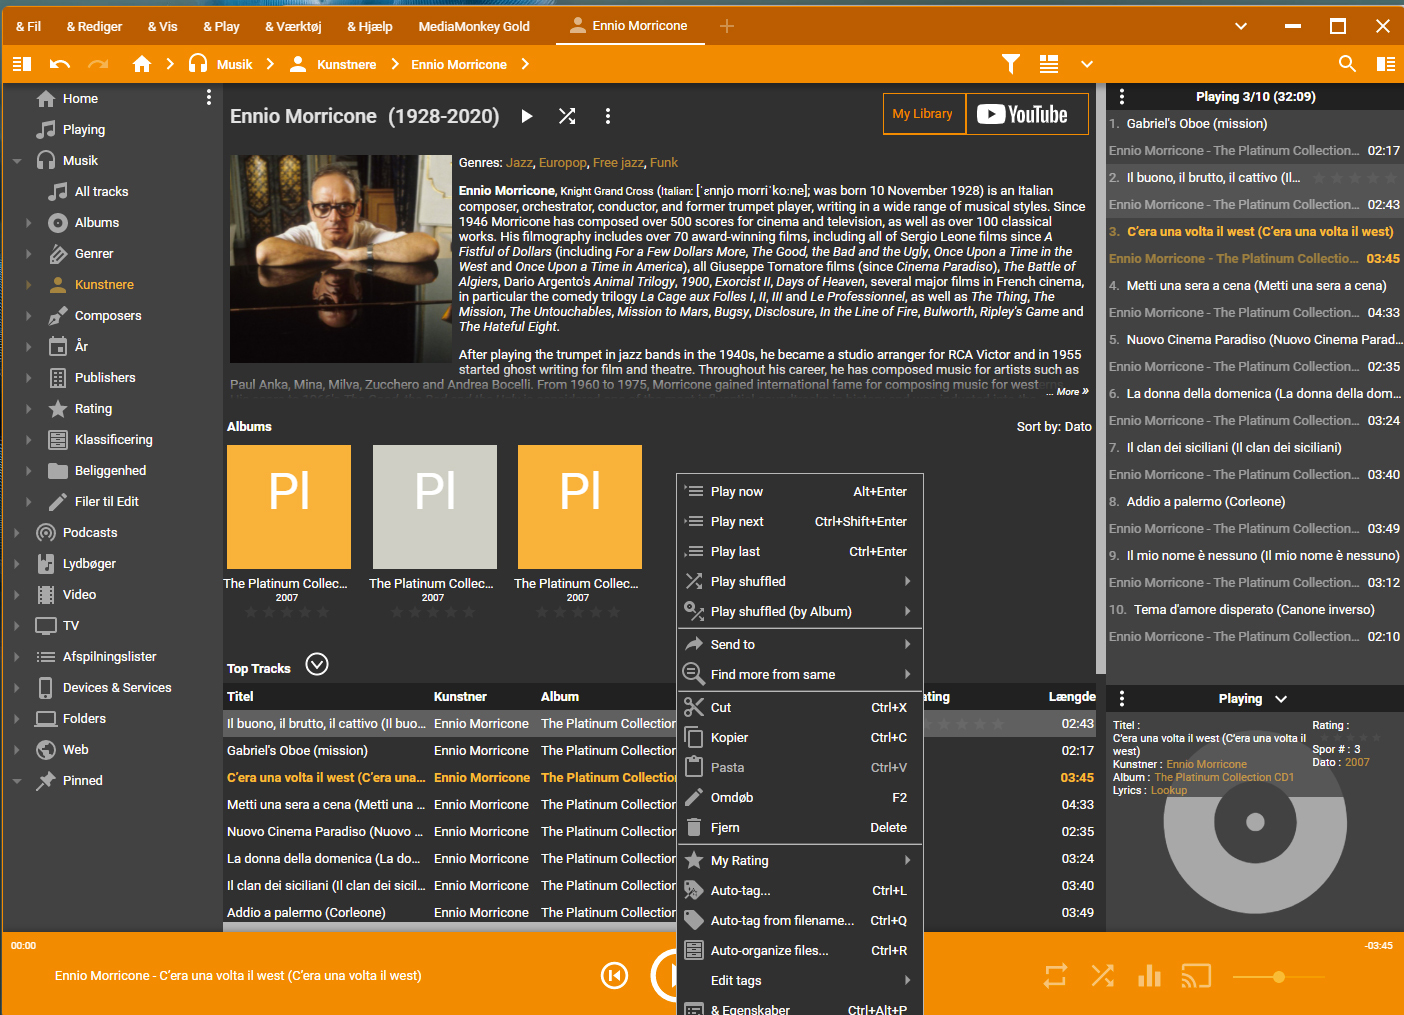1404x1015 pixels.
Task: Click the undo back arrow icon
Action: coord(60,64)
